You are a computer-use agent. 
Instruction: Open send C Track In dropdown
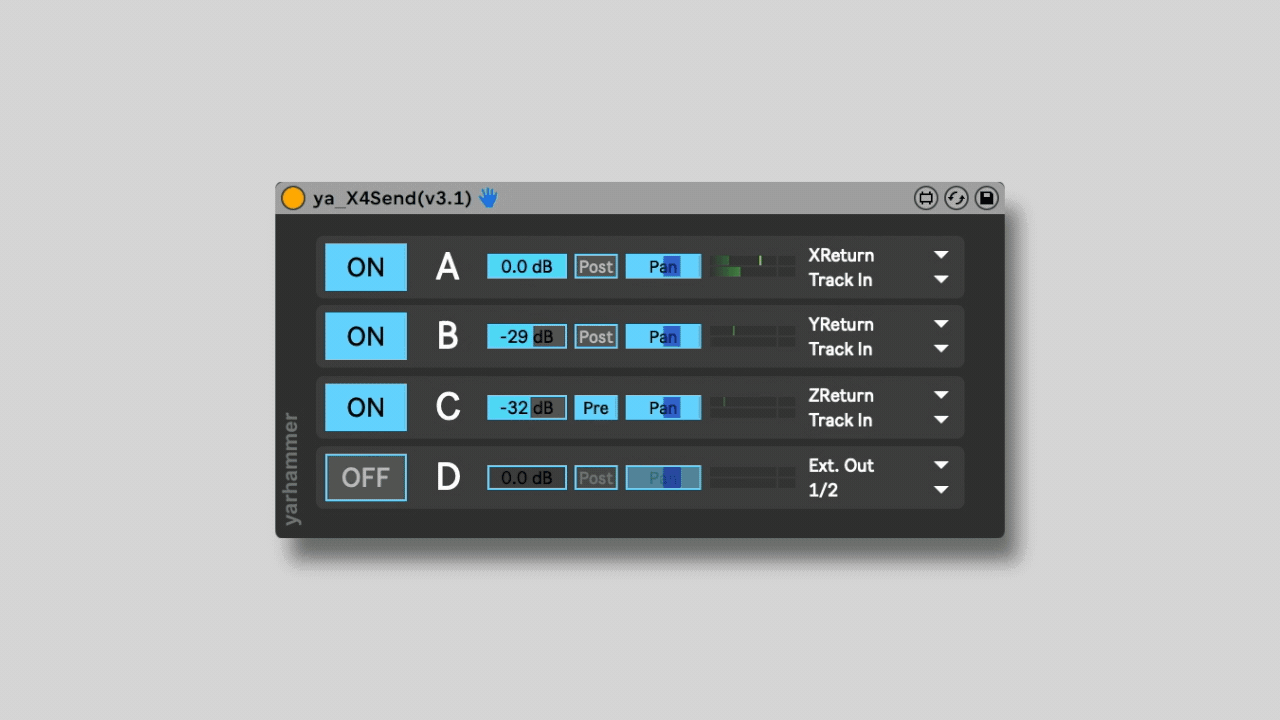[879, 420]
